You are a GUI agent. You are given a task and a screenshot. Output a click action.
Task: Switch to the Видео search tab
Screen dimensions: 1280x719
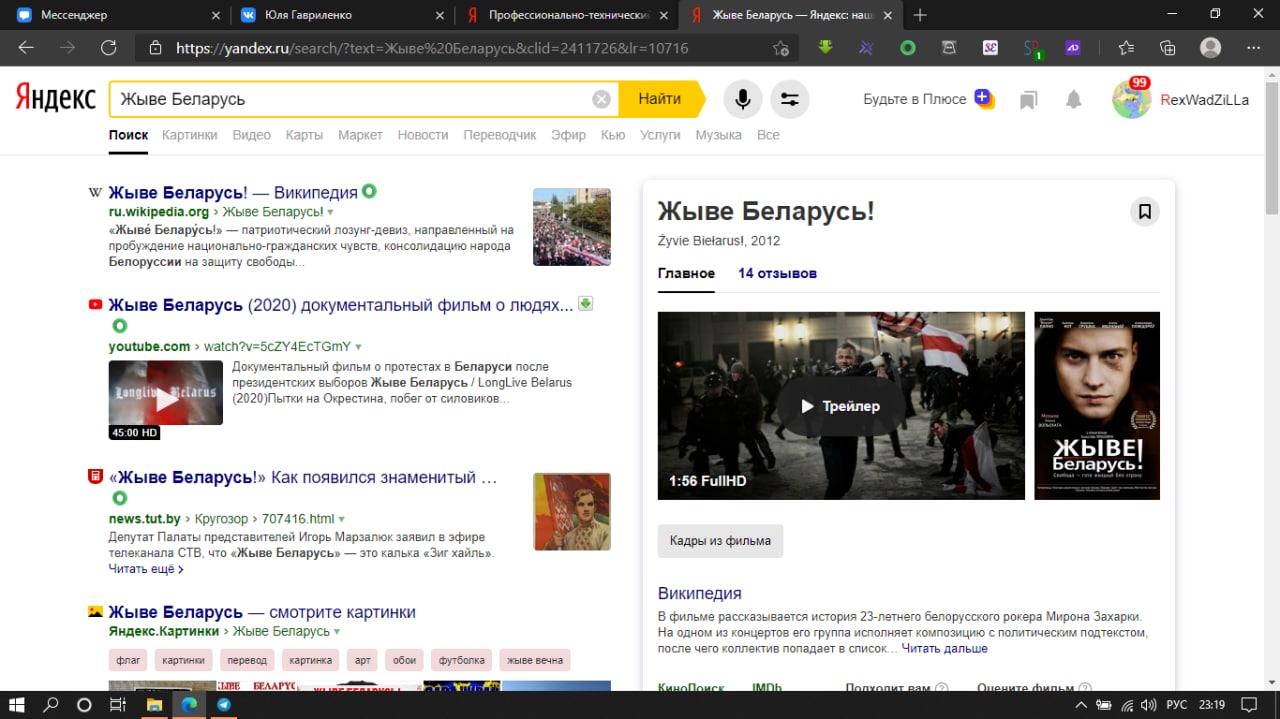(x=252, y=135)
